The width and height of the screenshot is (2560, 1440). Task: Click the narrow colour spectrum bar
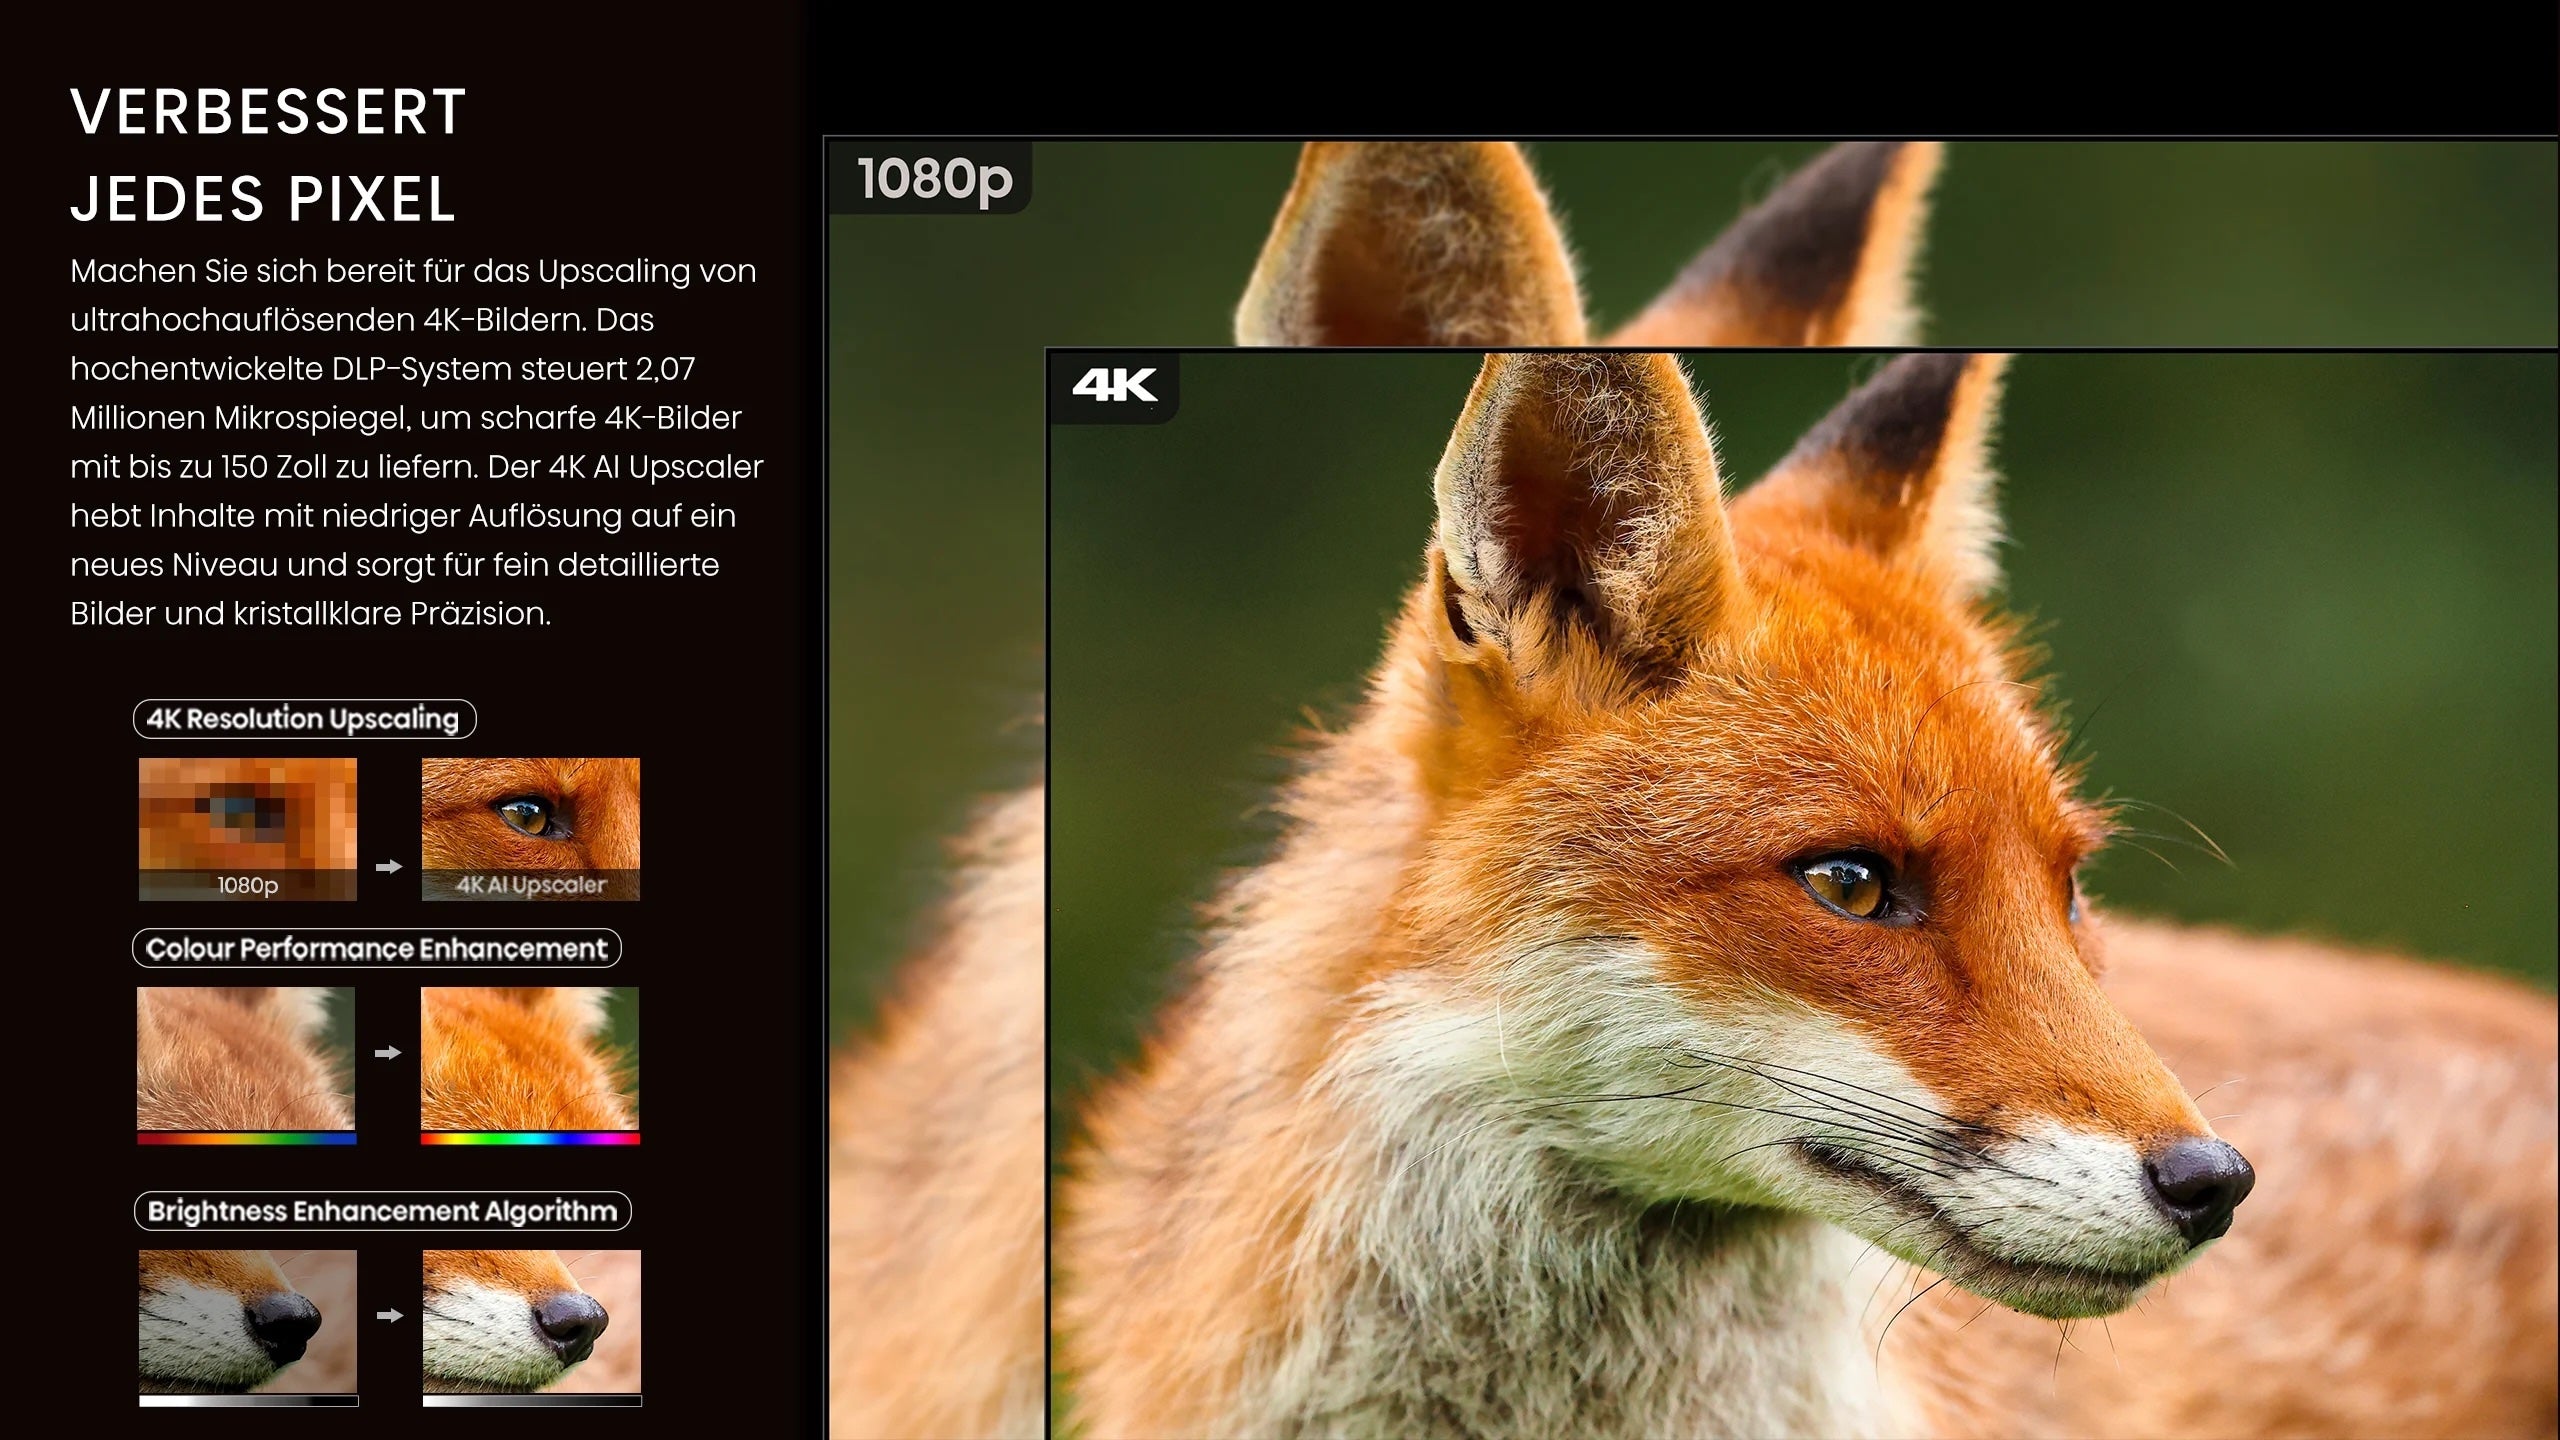[x=246, y=1138]
